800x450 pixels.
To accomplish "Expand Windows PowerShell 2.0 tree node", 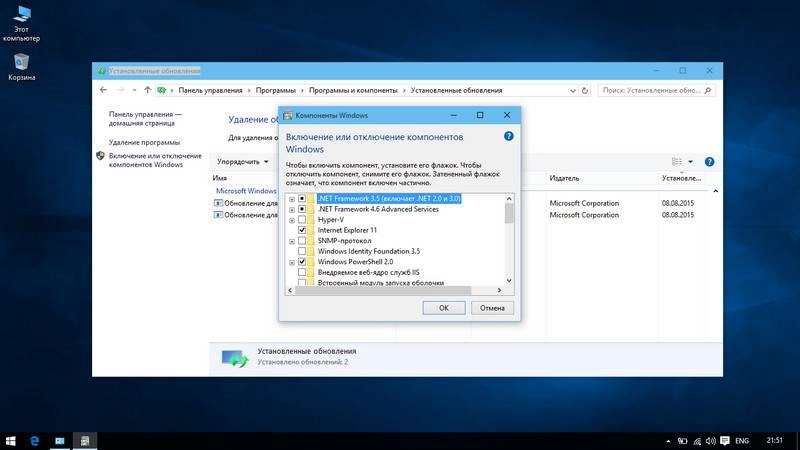I will click(x=292, y=262).
